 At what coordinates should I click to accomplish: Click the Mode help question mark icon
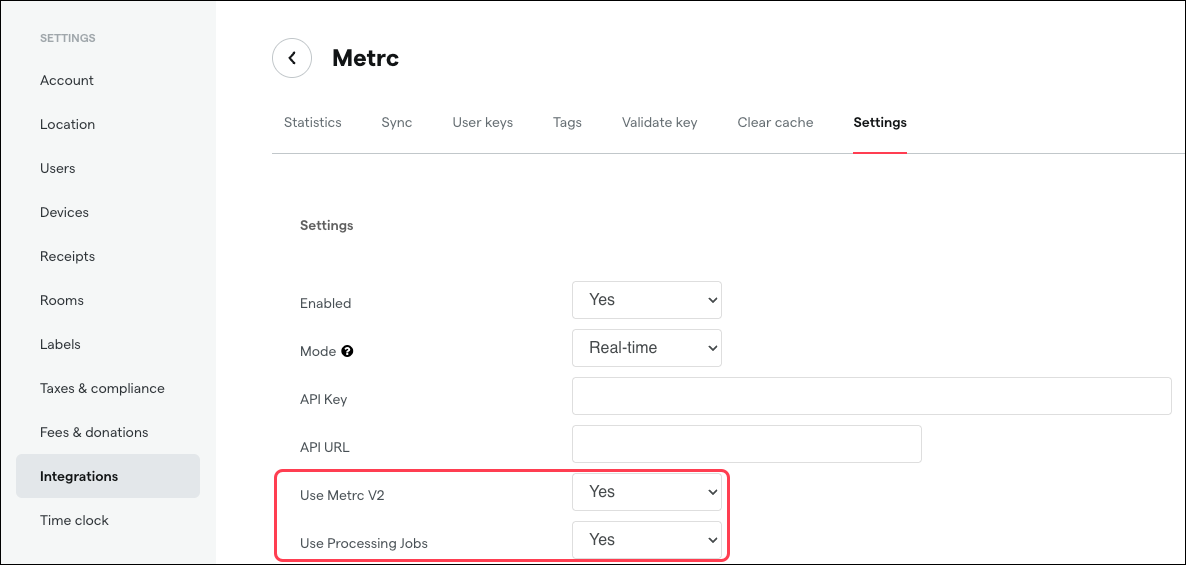(x=347, y=351)
